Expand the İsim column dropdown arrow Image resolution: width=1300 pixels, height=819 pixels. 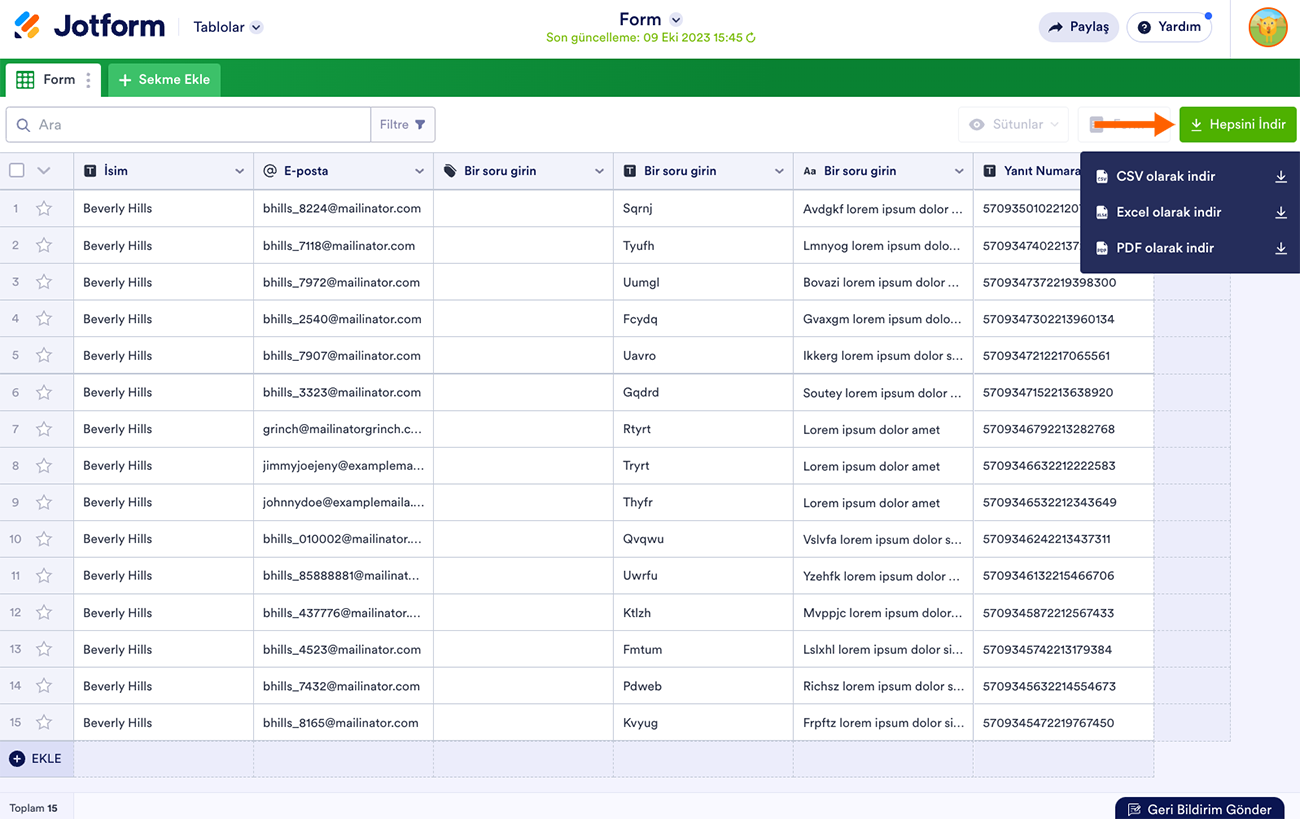pos(239,171)
